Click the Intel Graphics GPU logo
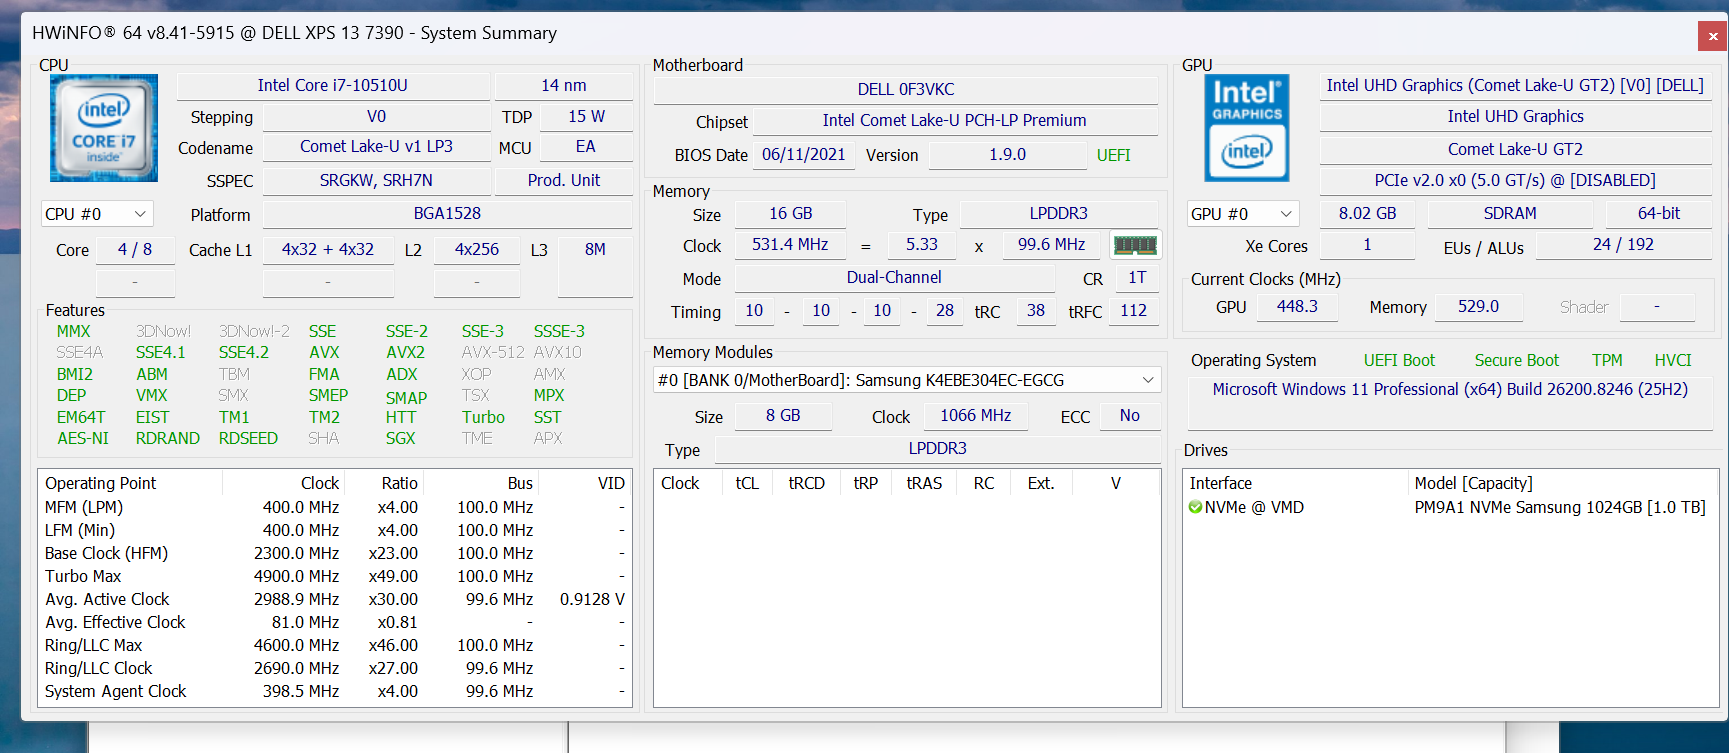This screenshot has width=1729, height=753. click(x=1246, y=128)
